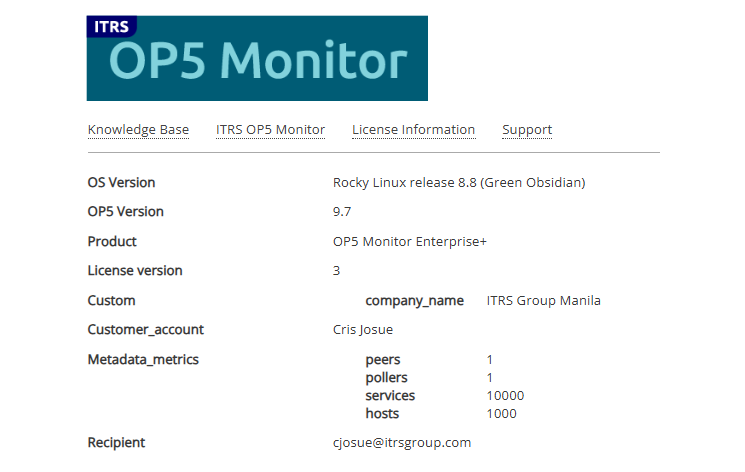This screenshot has width=745, height=472.
Task: Select the peers metric label
Action: point(383,360)
